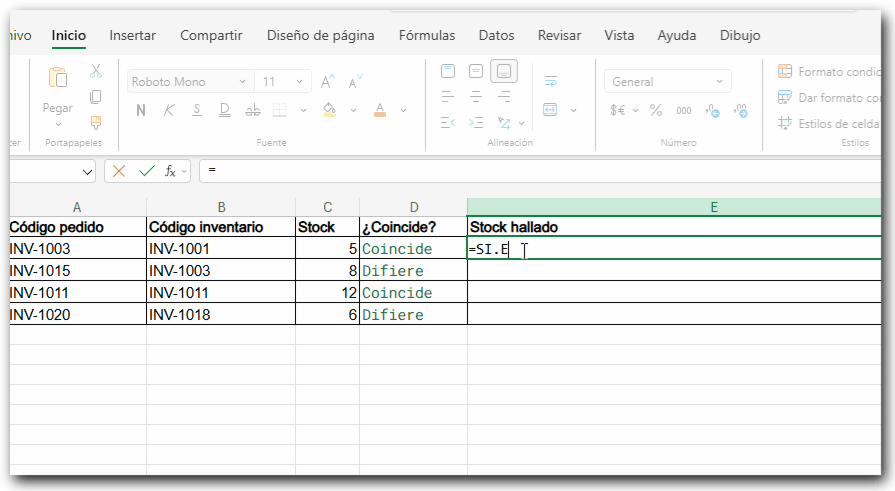Toggle bottom vertical alignment
The width and height of the screenshot is (895, 491).
(x=503, y=71)
